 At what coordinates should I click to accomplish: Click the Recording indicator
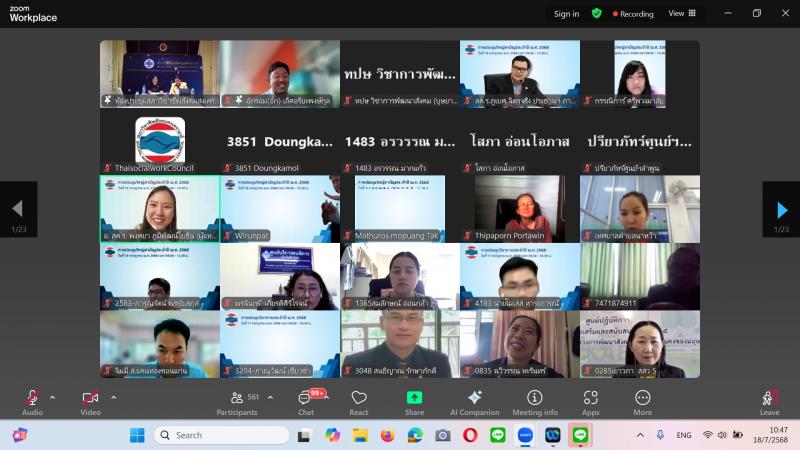pos(633,14)
